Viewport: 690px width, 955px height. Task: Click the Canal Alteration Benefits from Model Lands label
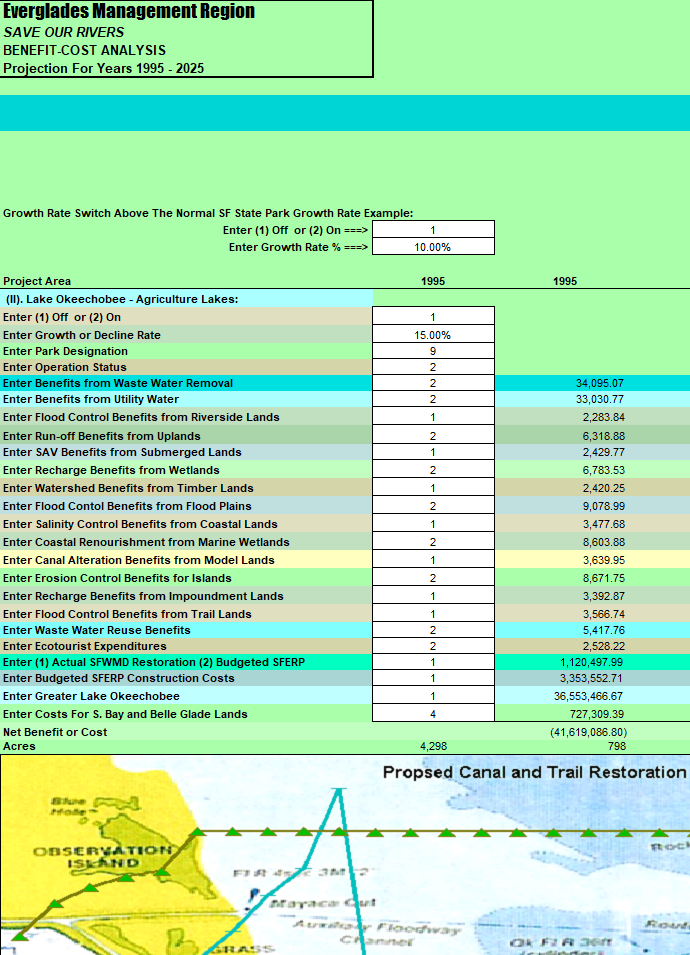138,560
